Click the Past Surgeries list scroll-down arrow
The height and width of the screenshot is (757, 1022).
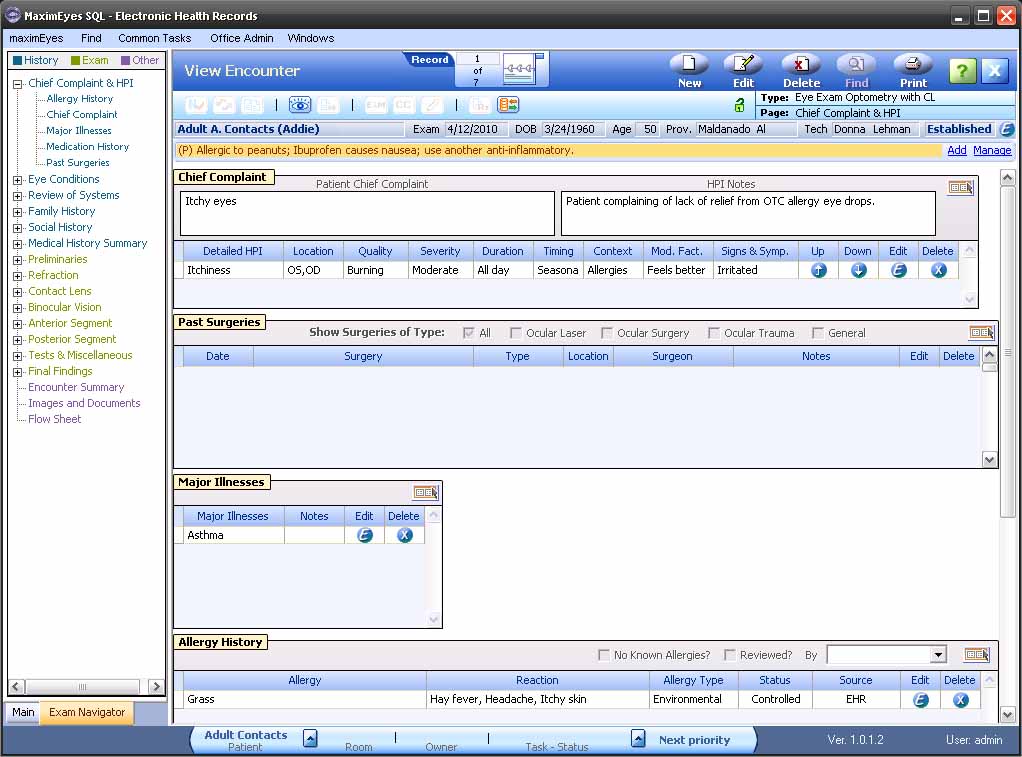[989, 460]
